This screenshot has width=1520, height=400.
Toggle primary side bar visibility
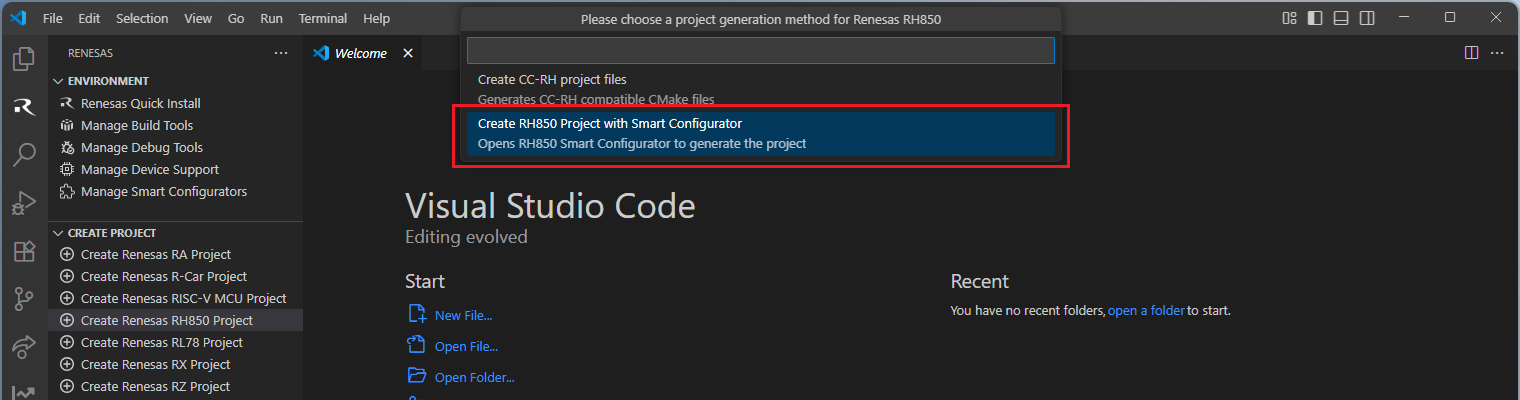point(1315,18)
